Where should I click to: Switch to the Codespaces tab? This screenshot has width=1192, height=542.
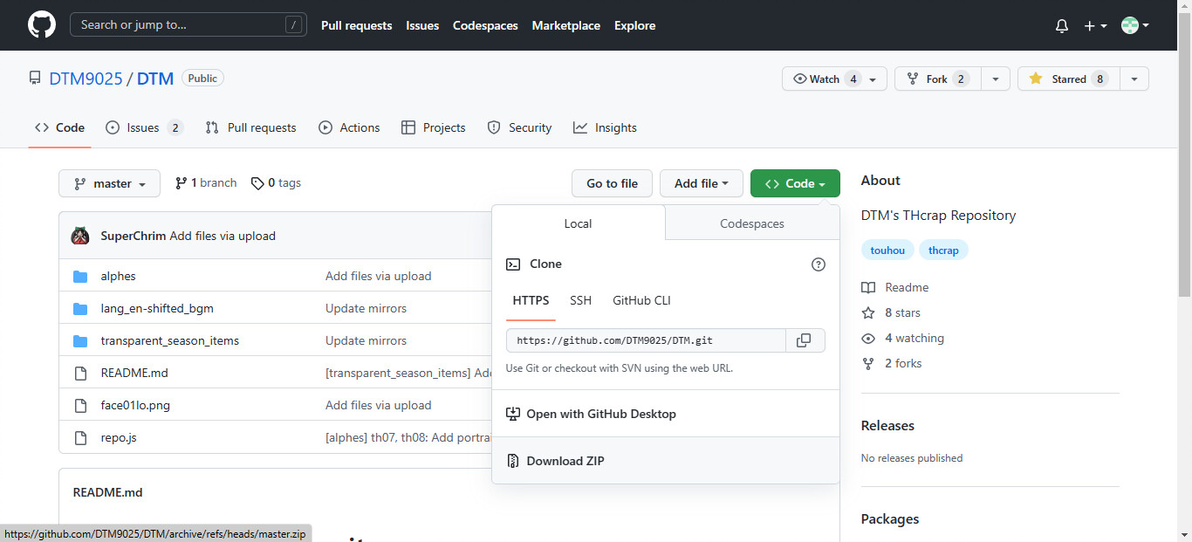pyautogui.click(x=752, y=224)
